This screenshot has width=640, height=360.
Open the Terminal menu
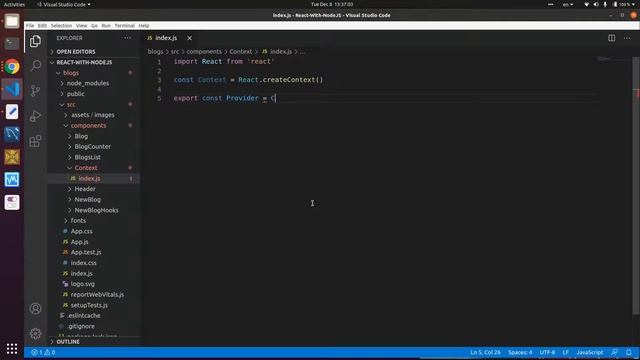(x=124, y=25)
